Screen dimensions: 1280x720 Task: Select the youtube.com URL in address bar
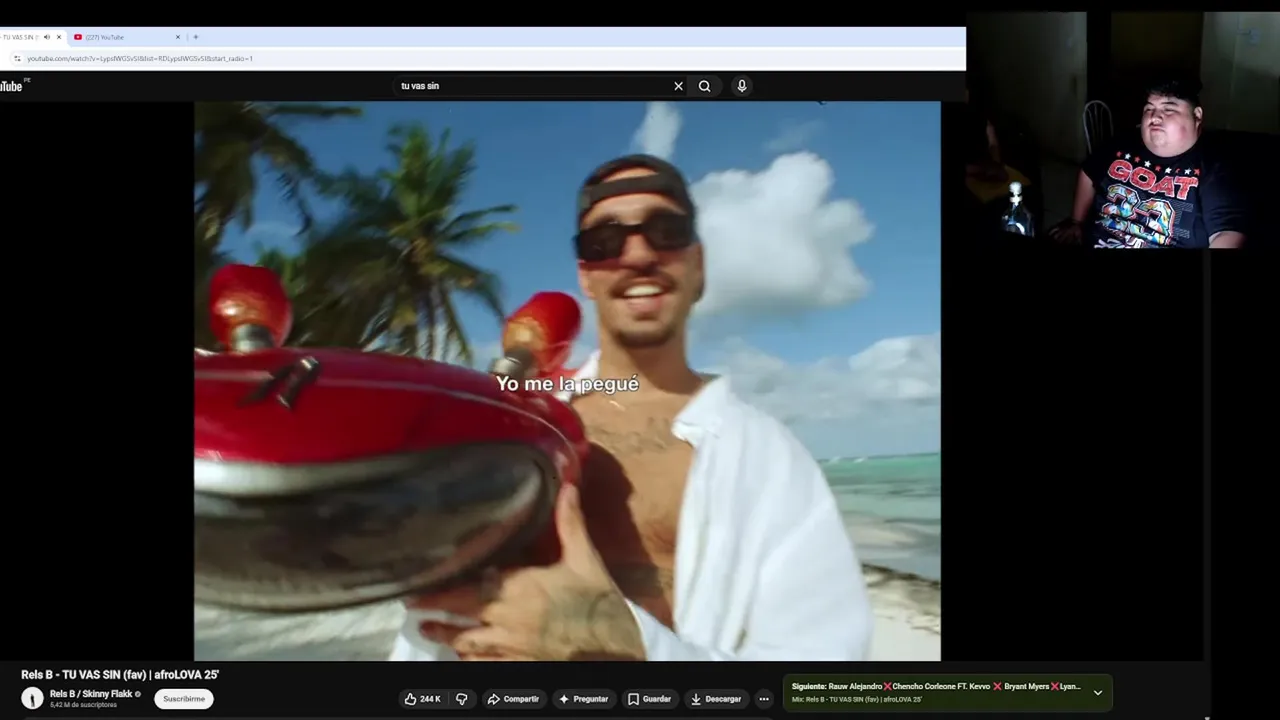[140, 58]
